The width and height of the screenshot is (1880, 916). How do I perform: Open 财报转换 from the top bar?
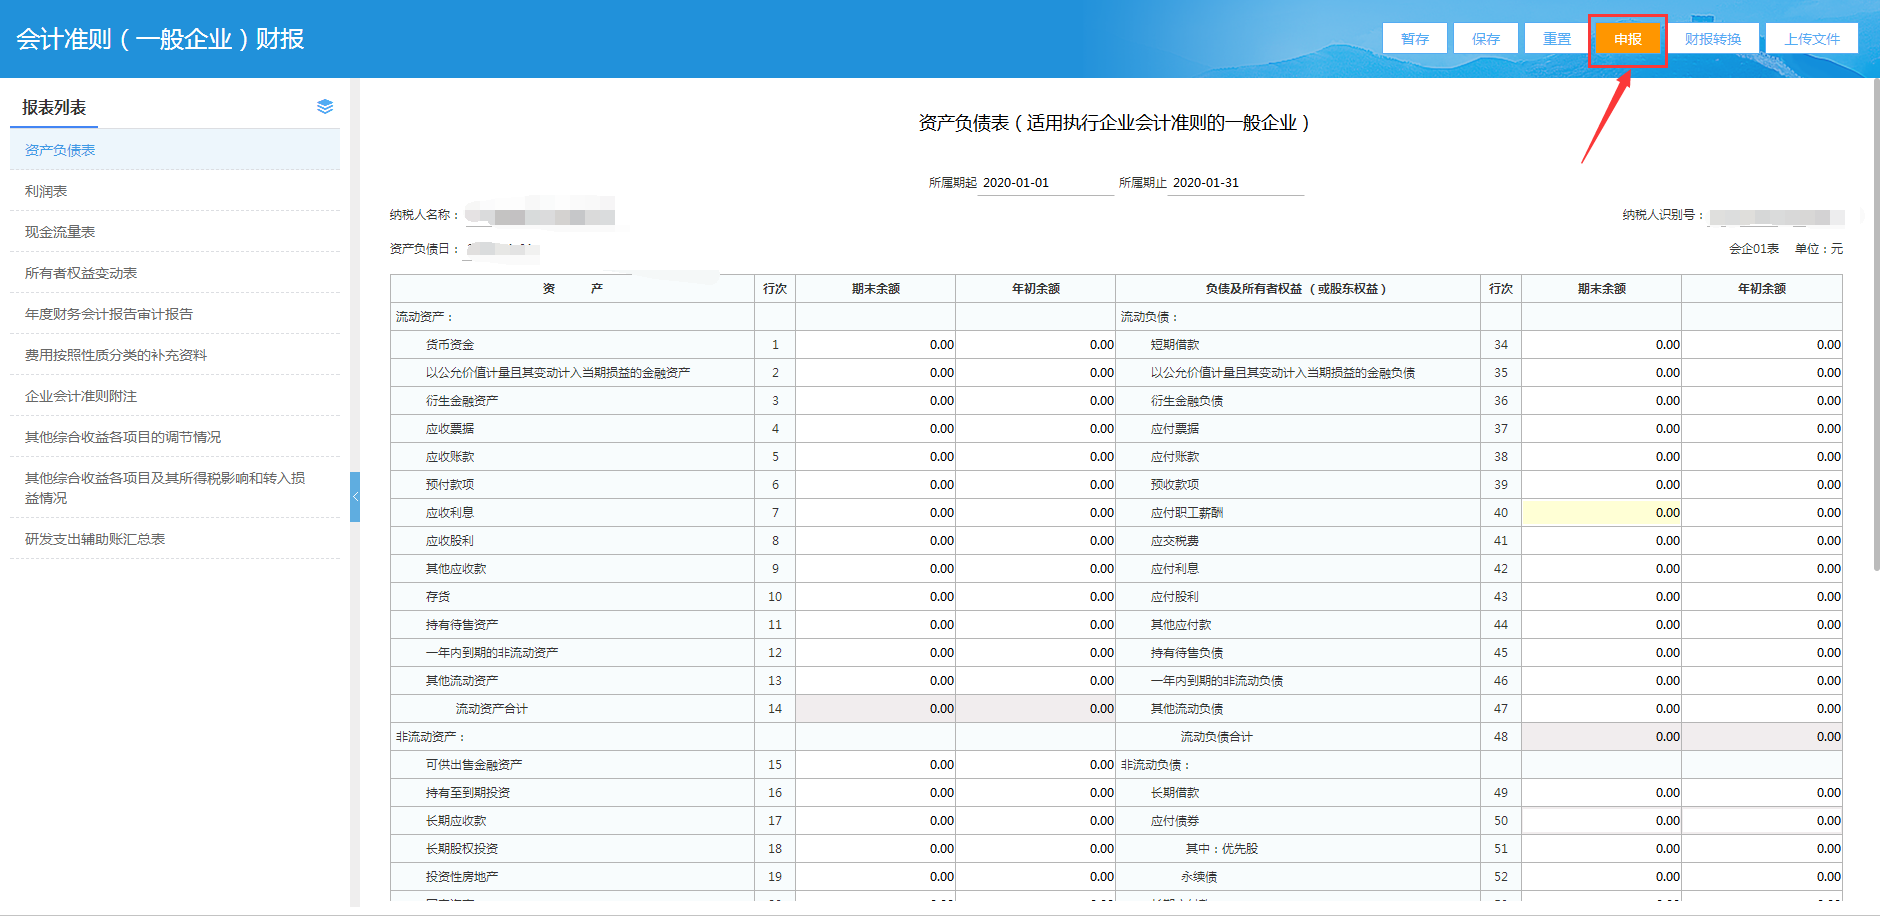[1712, 39]
